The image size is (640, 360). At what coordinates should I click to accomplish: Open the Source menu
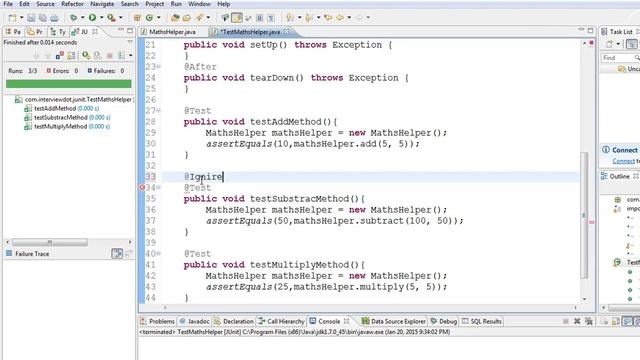pos(45,4)
